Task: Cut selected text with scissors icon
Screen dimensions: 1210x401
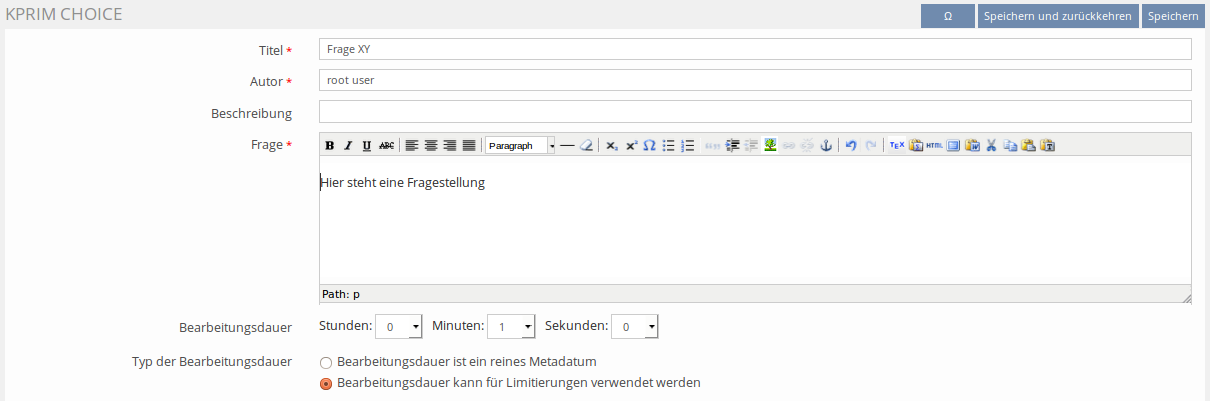Action: coord(991,145)
